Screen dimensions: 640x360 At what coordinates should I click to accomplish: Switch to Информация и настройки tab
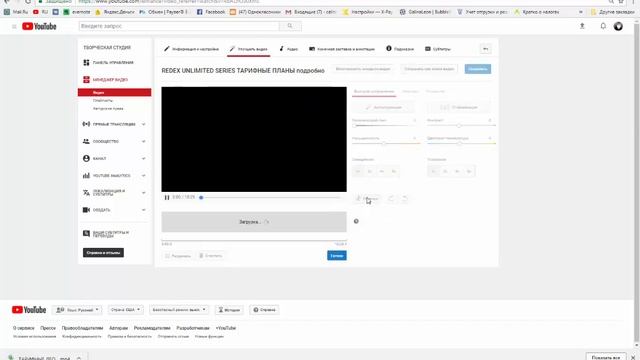(191, 49)
